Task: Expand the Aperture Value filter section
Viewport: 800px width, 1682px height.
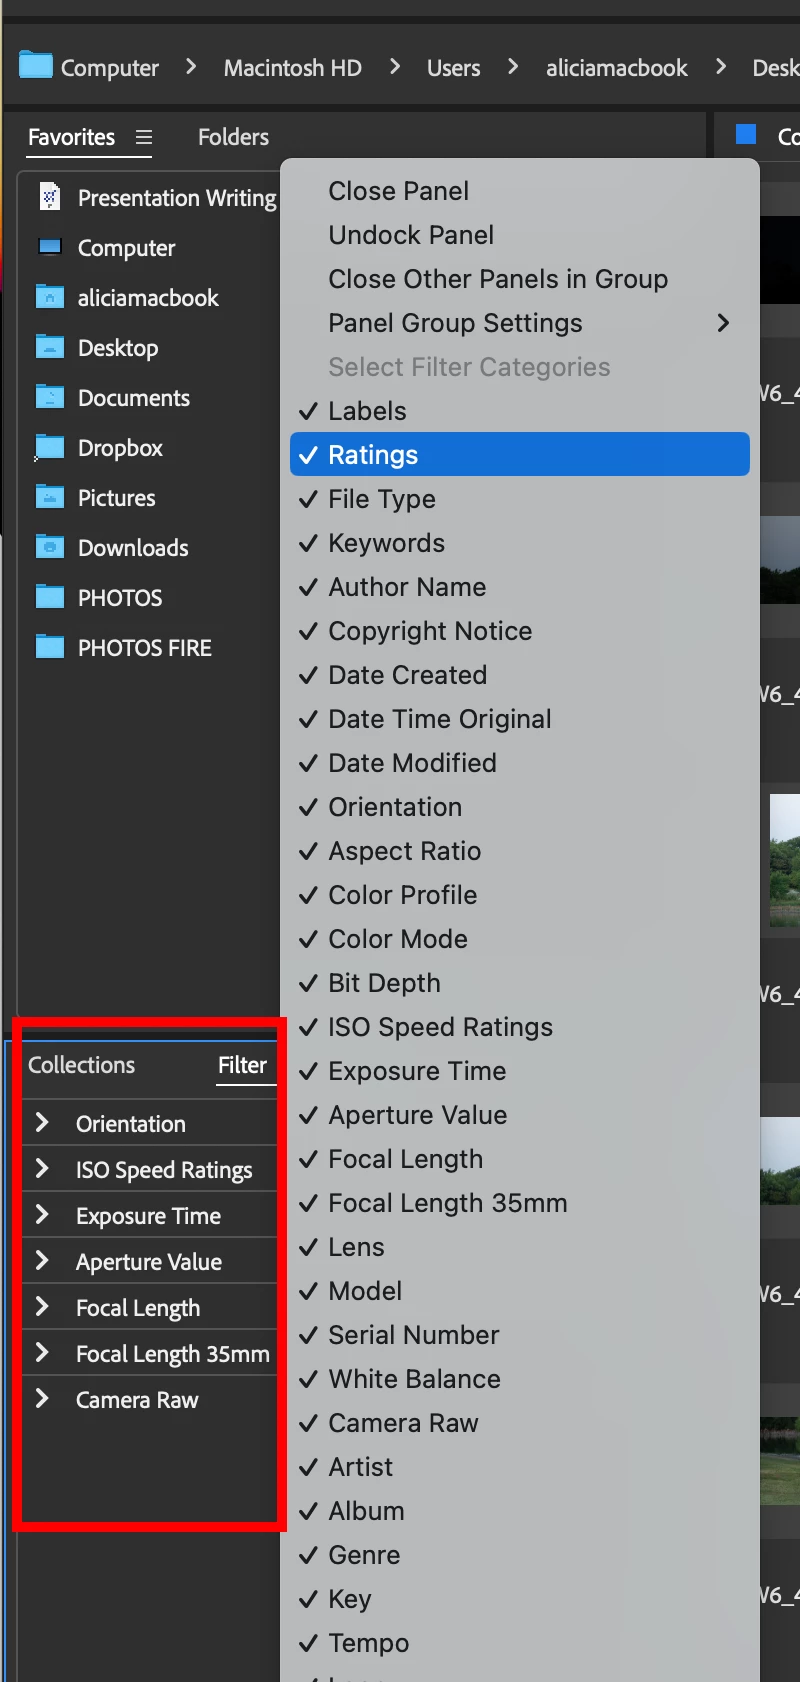Action: pos(42,1261)
